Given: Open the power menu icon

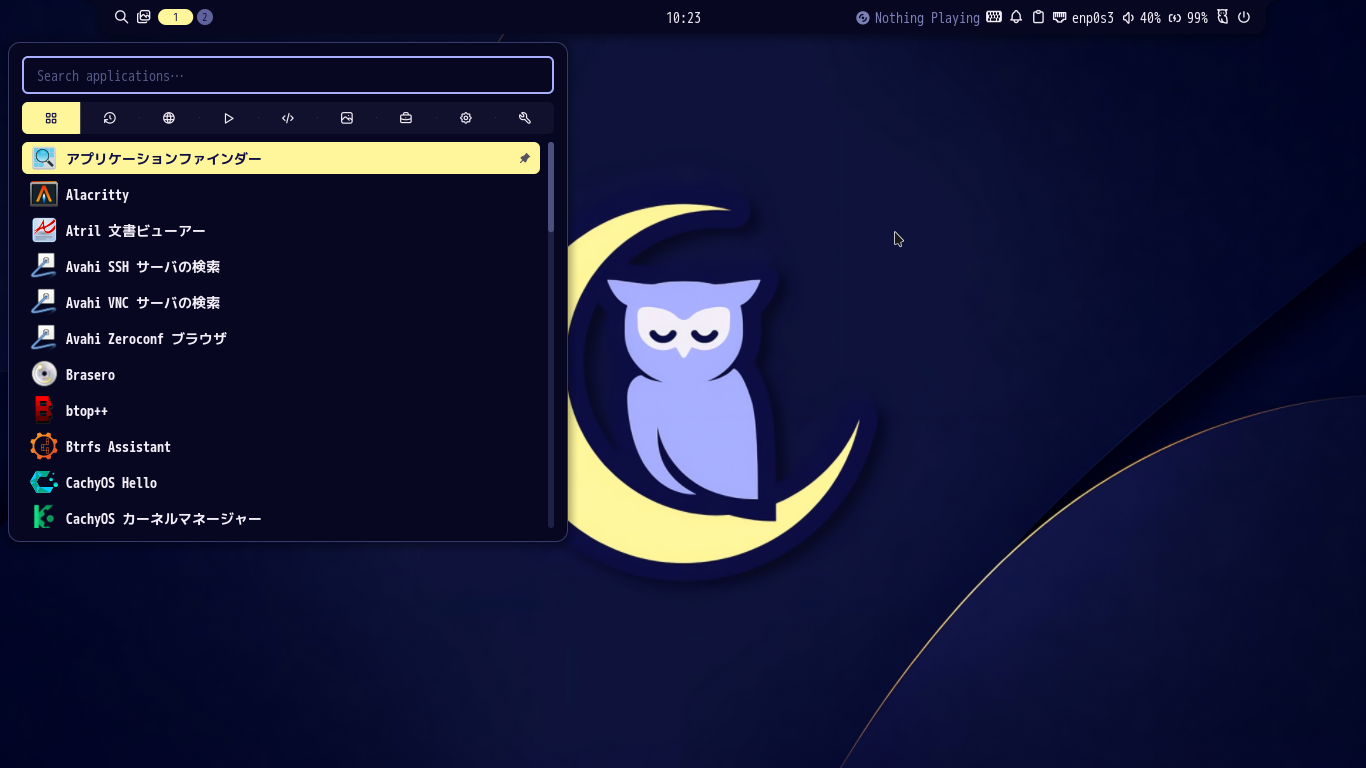Looking at the screenshot, I should pyautogui.click(x=1244, y=17).
